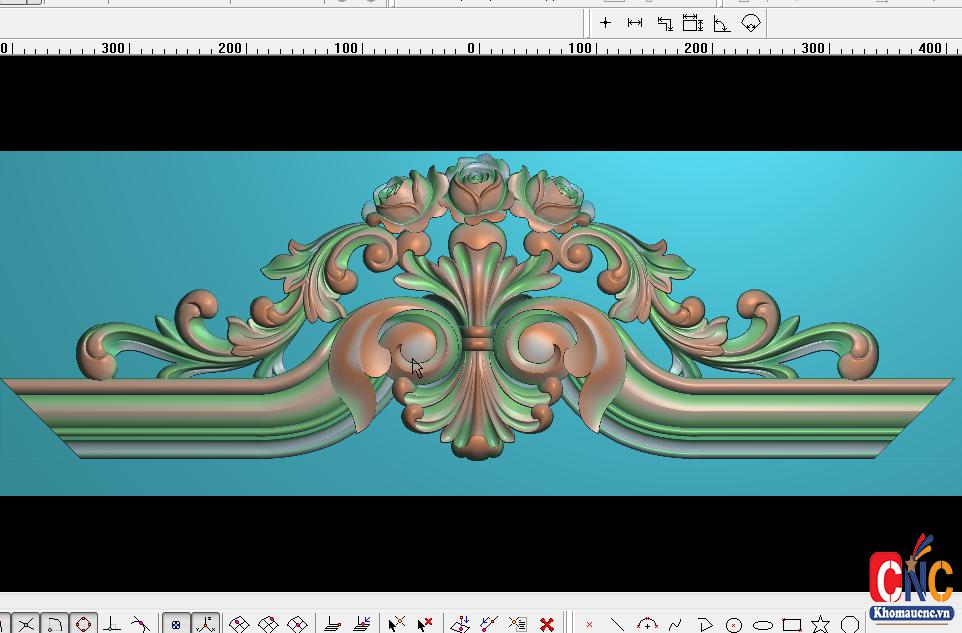Pick the circle drawing tool
The width and height of the screenshot is (962, 633).
tap(734, 625)
